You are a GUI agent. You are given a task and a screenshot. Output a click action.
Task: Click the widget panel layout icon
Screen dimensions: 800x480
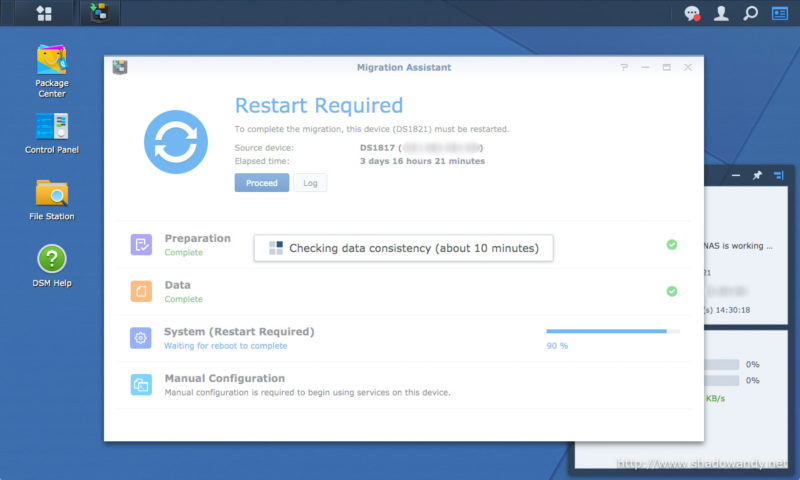point(779,175)
